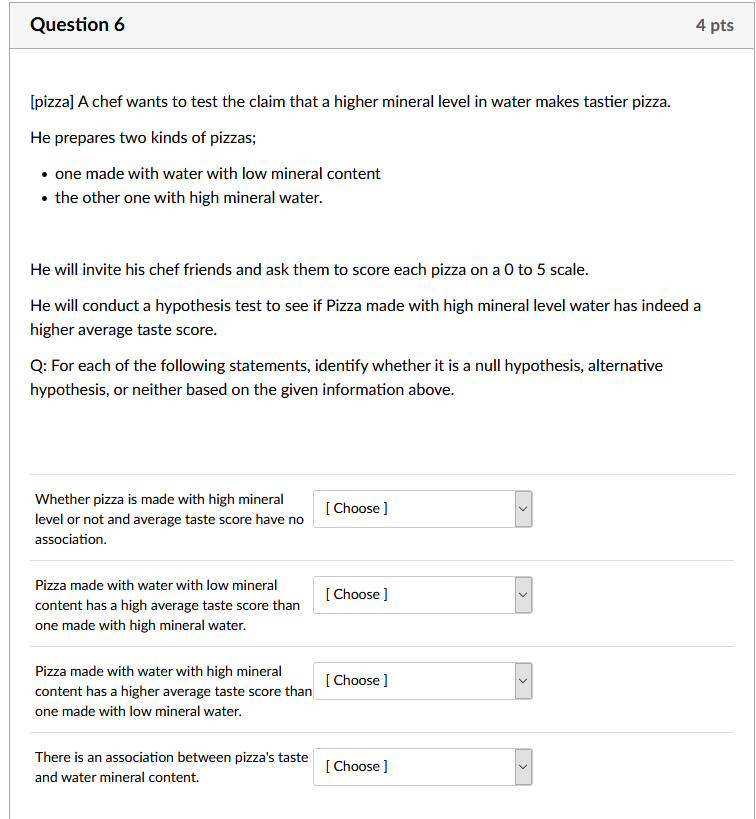
Task: Click the chevron on the last [Choose] selector
Action: [x=521, y=766]
